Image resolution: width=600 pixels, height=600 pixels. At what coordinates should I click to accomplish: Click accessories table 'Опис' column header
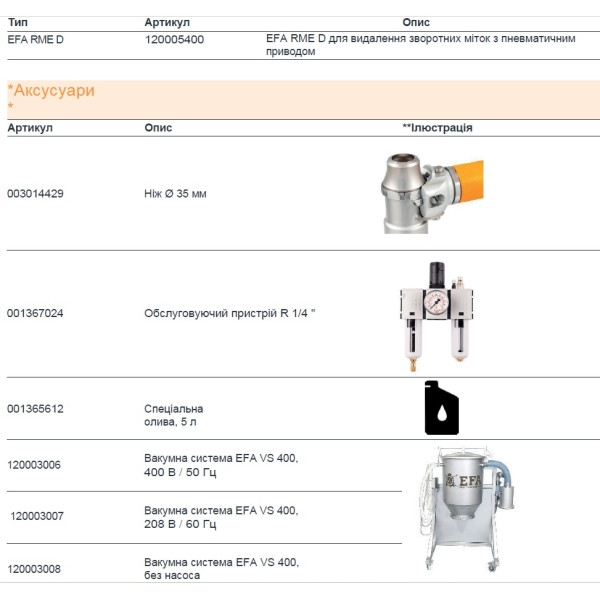[x=158, y=128]
